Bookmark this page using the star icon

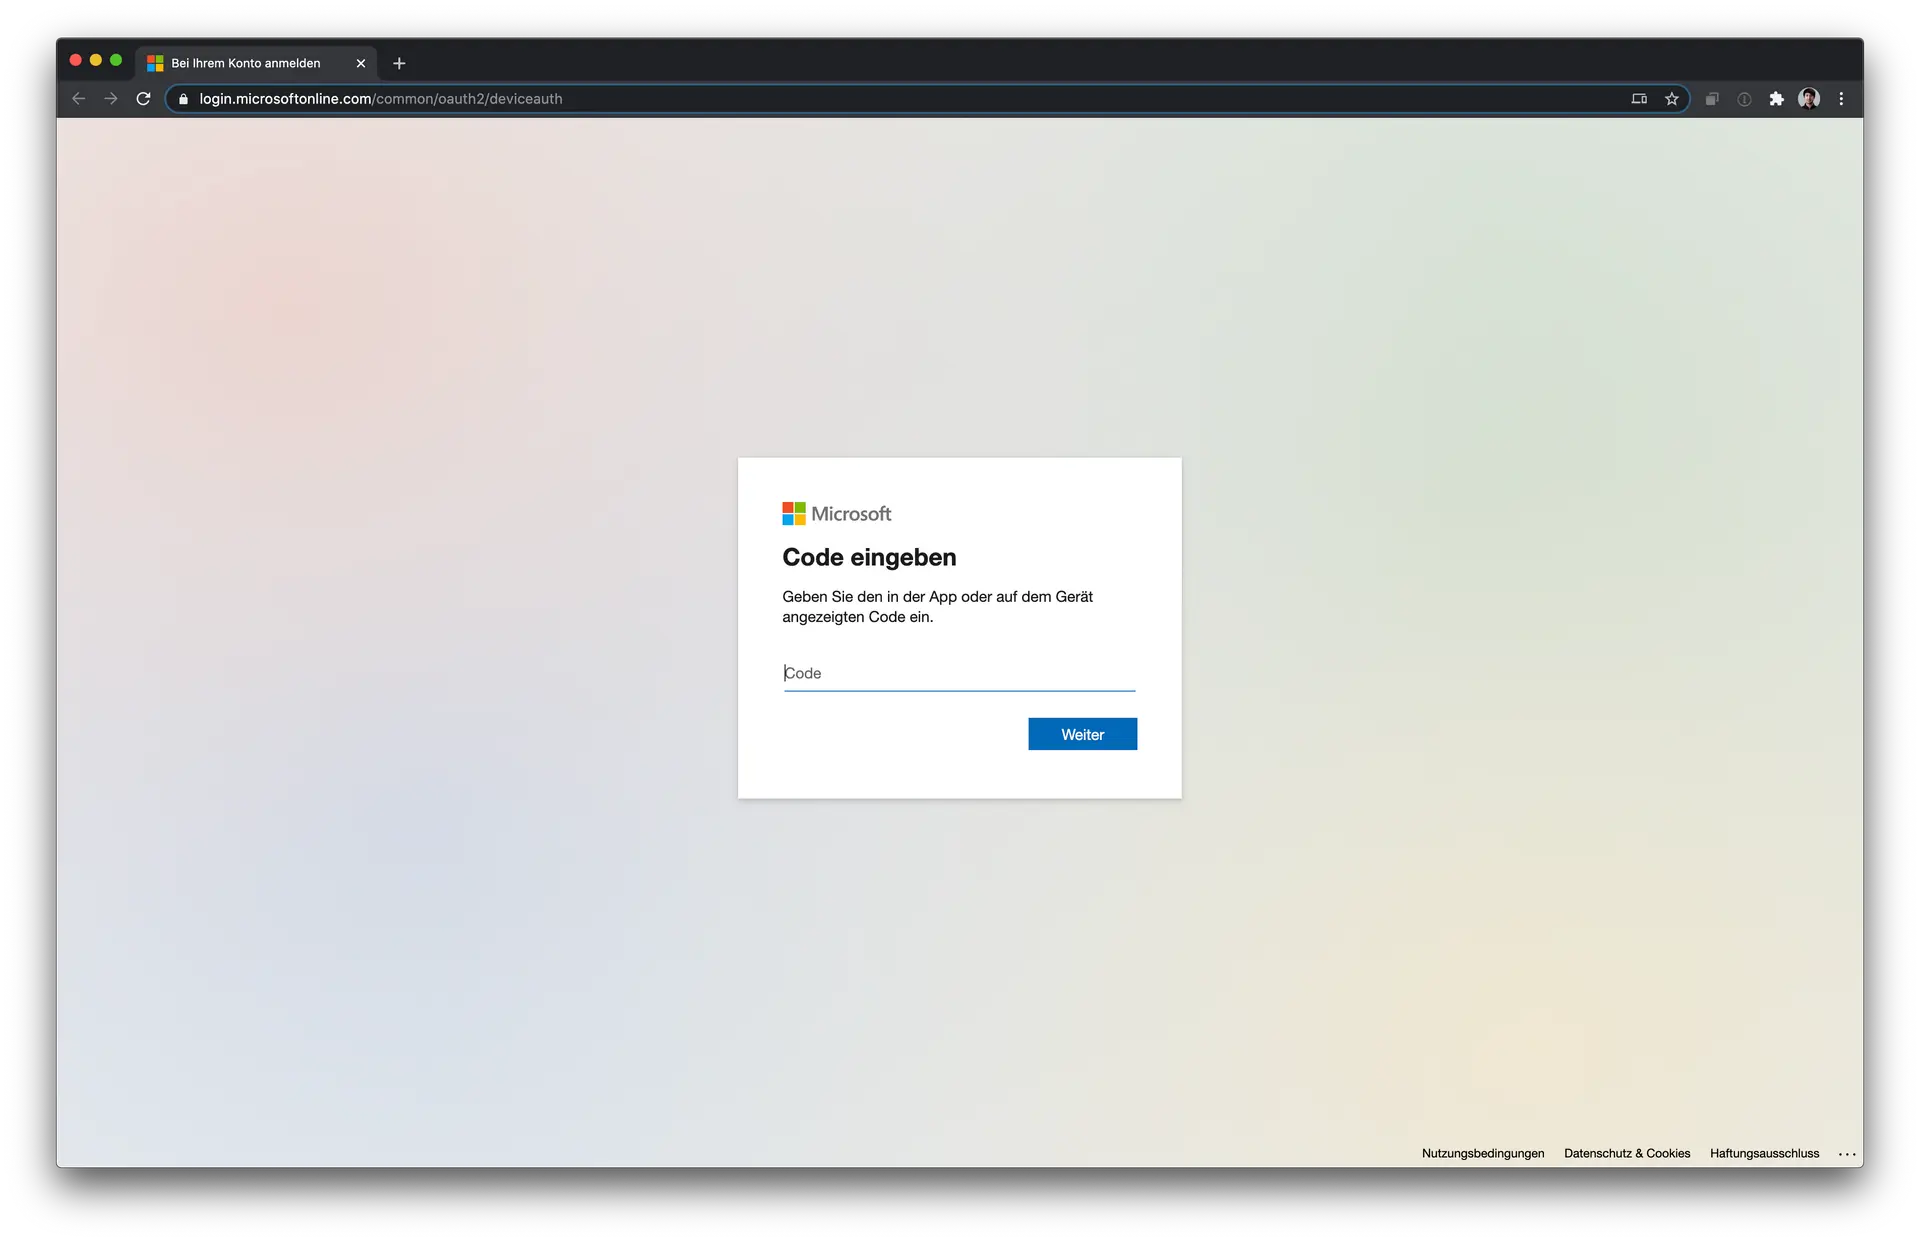point(1672,98)
